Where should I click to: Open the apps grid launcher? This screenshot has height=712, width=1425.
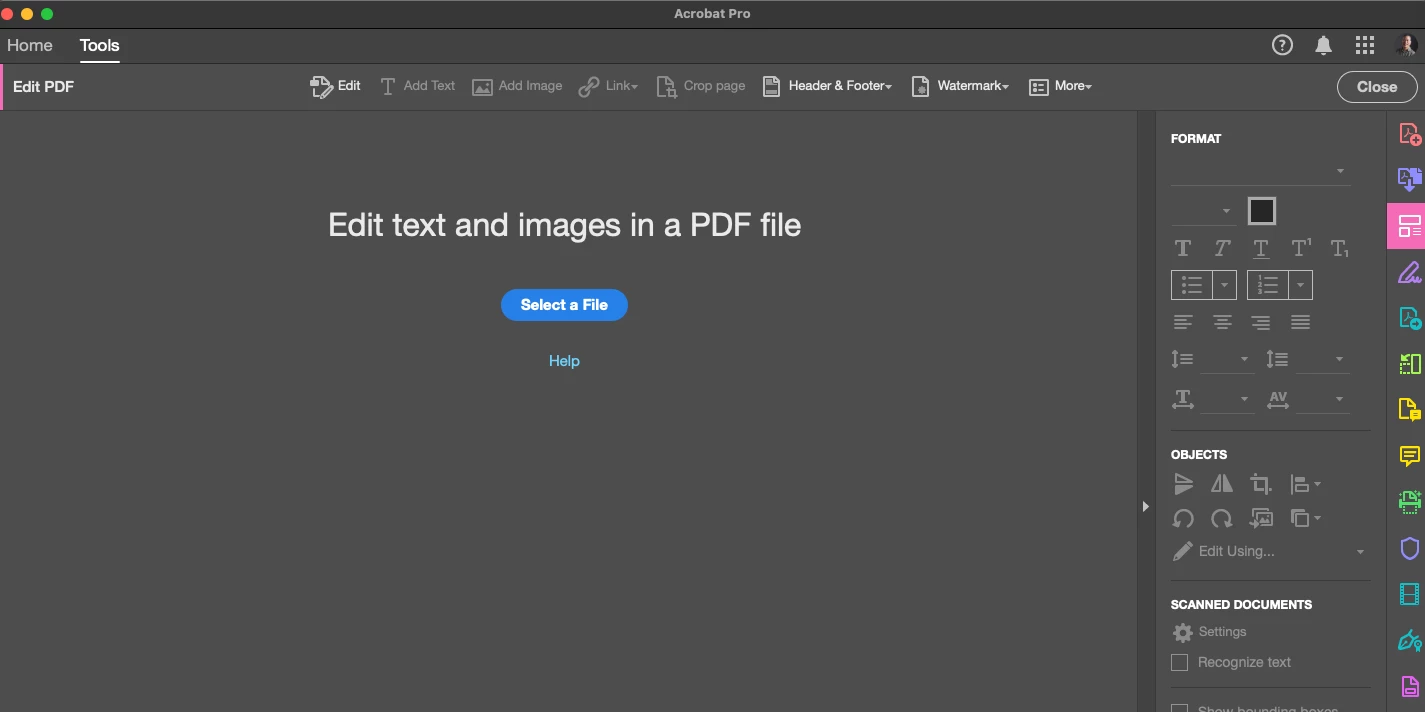pos(1364,45)
